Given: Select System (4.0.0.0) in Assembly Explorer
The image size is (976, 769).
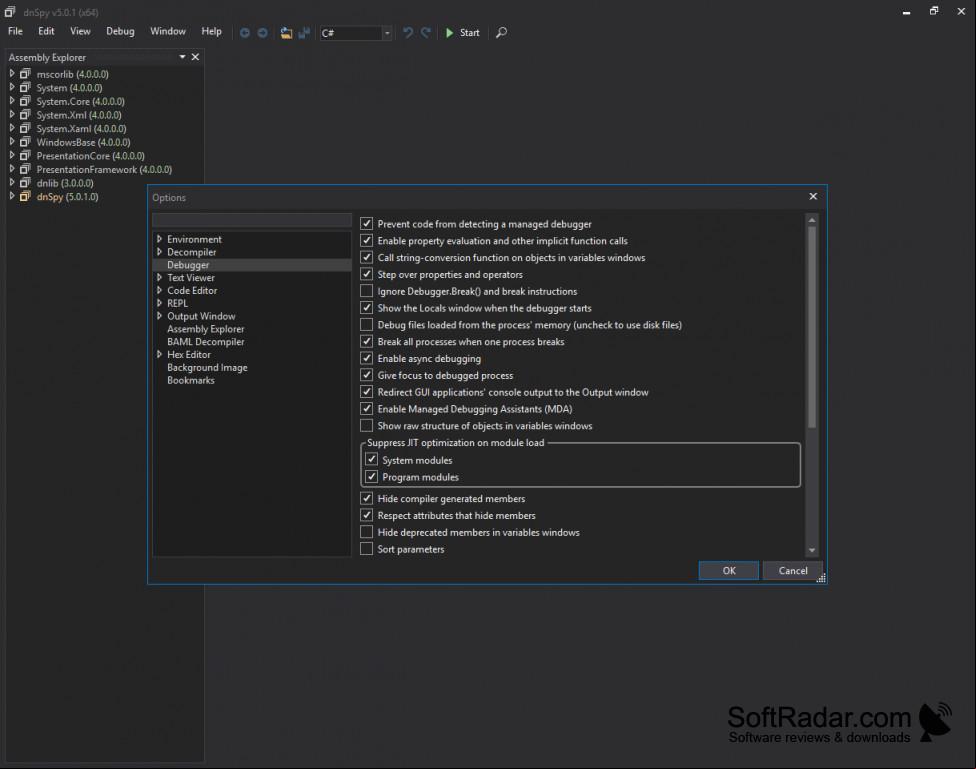Looking at the screenshot, I should point(69,88).
